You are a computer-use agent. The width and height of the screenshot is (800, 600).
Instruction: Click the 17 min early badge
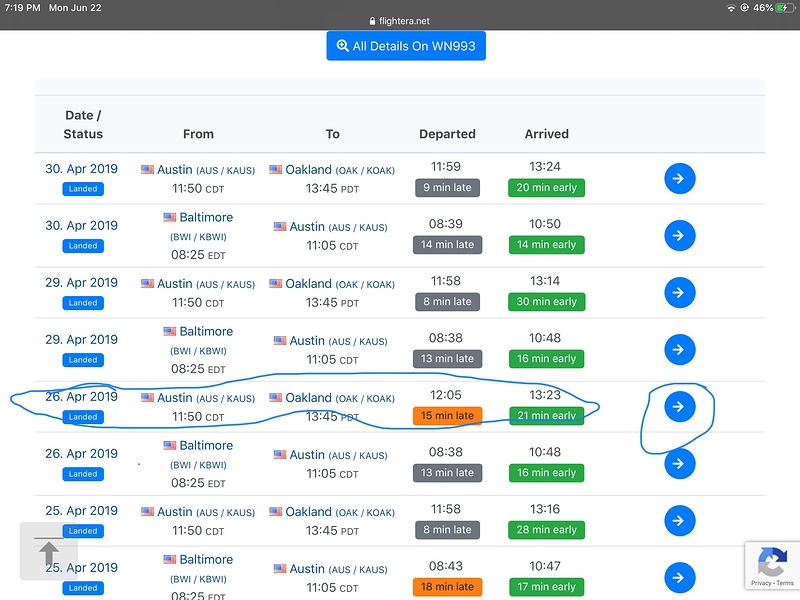546,587
